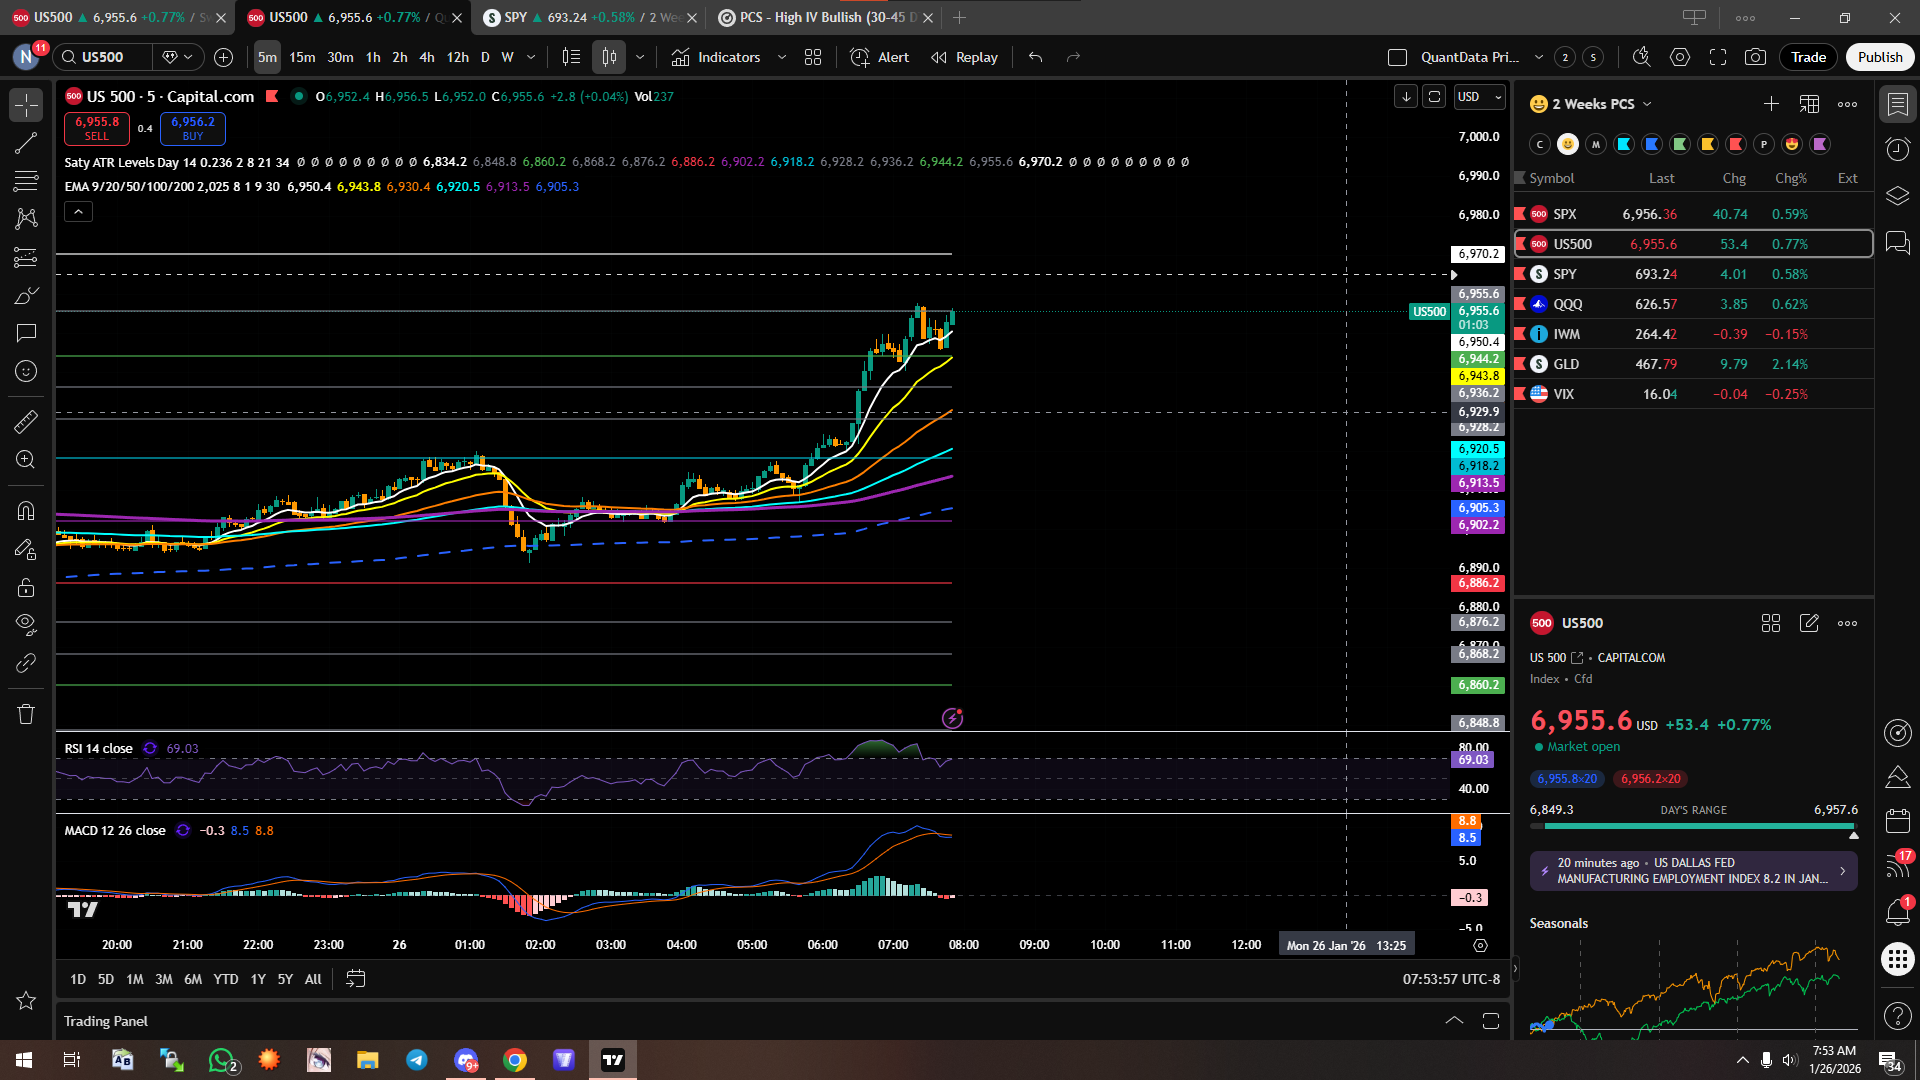The height and width of the screenshot is (1080, 1920).
Task: Click the Publish button
Action: [1879, 57]
